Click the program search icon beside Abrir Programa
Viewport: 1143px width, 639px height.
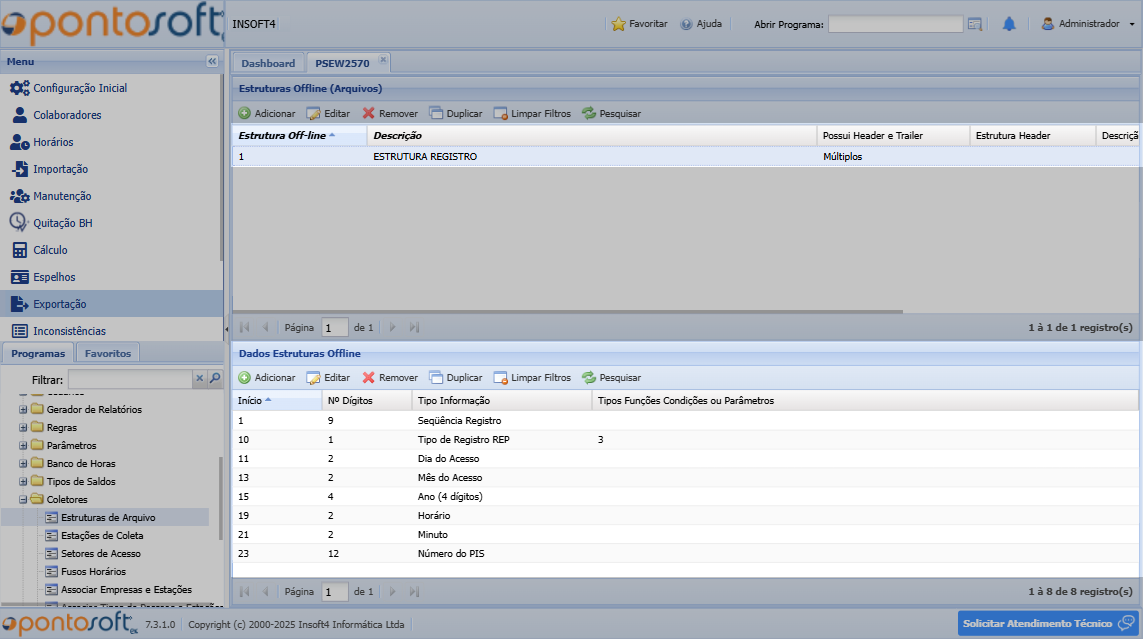coord(975,24)
